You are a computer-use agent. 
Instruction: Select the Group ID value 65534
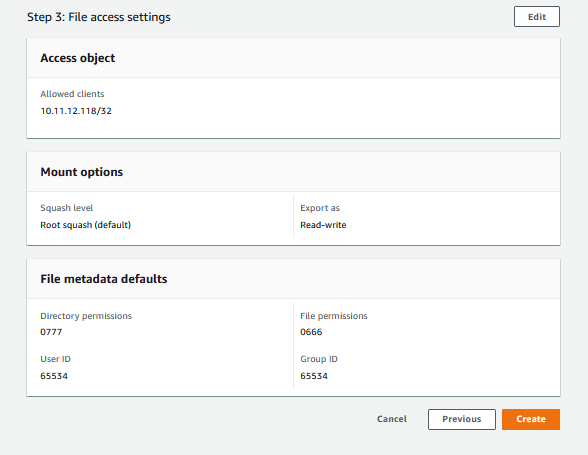(x=314, y=376)
